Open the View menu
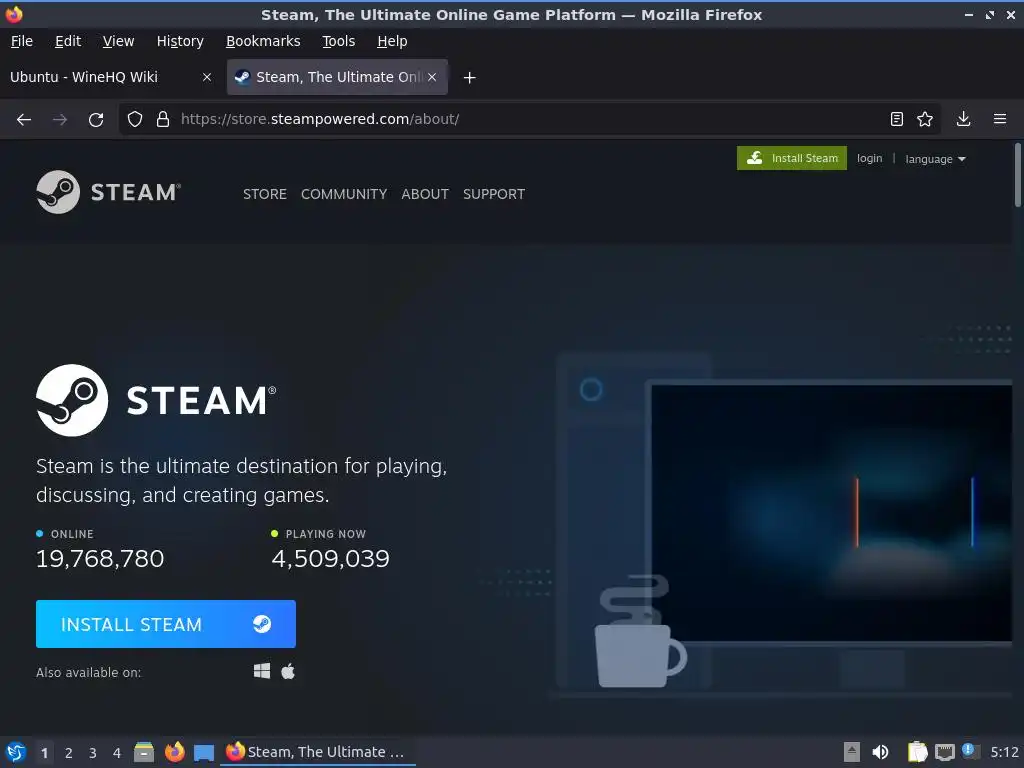Screen dimensions: 1024x768 (118, 41)
